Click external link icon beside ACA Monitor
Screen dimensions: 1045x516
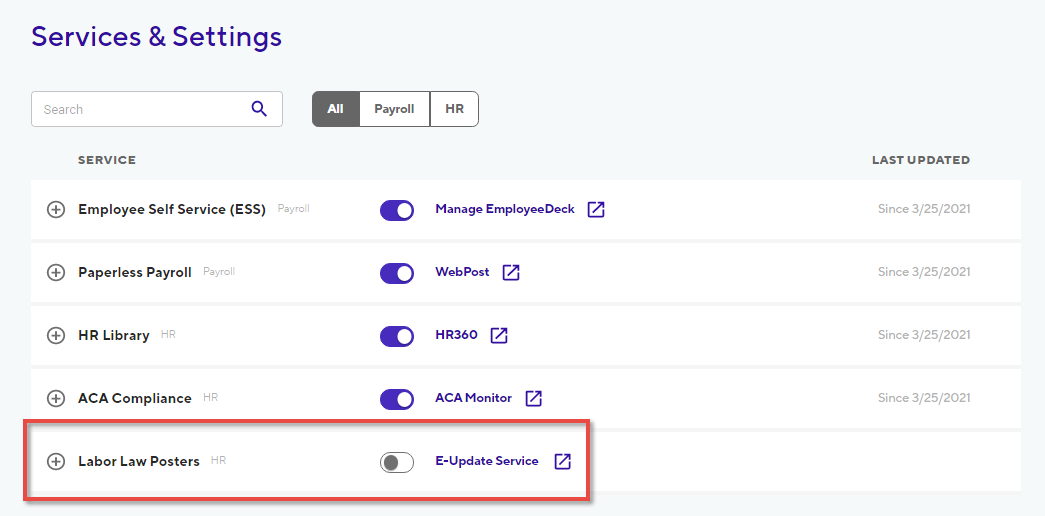click(533, 398)
